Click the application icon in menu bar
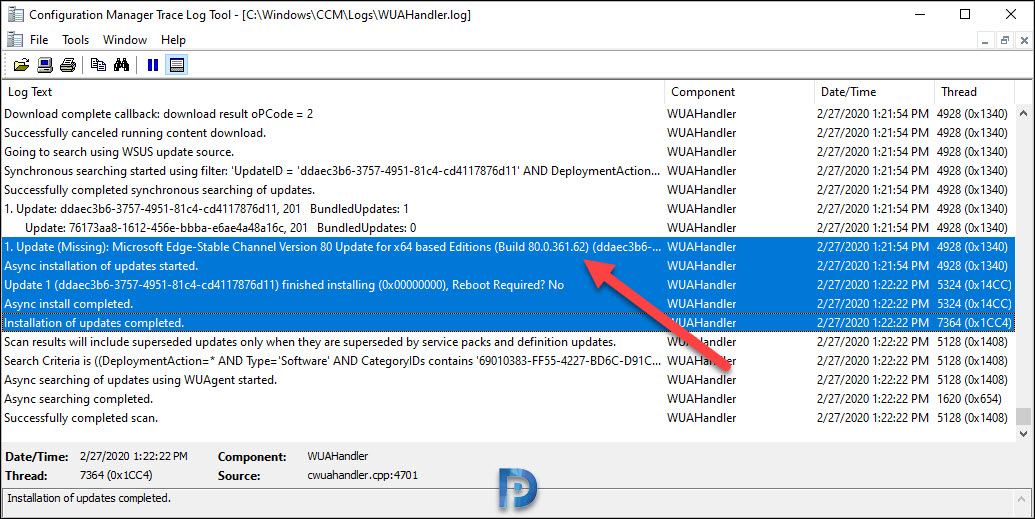The height and width of the screenshot is (519, 1035). click(x=15, y=40)
